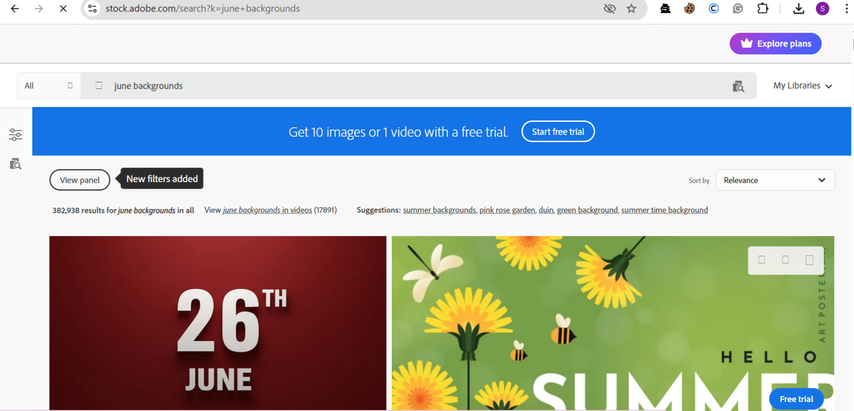Open the Chrome profile avatar
Image resolution: width=854 pixels, height=411 pixels.
coord(822,9)
